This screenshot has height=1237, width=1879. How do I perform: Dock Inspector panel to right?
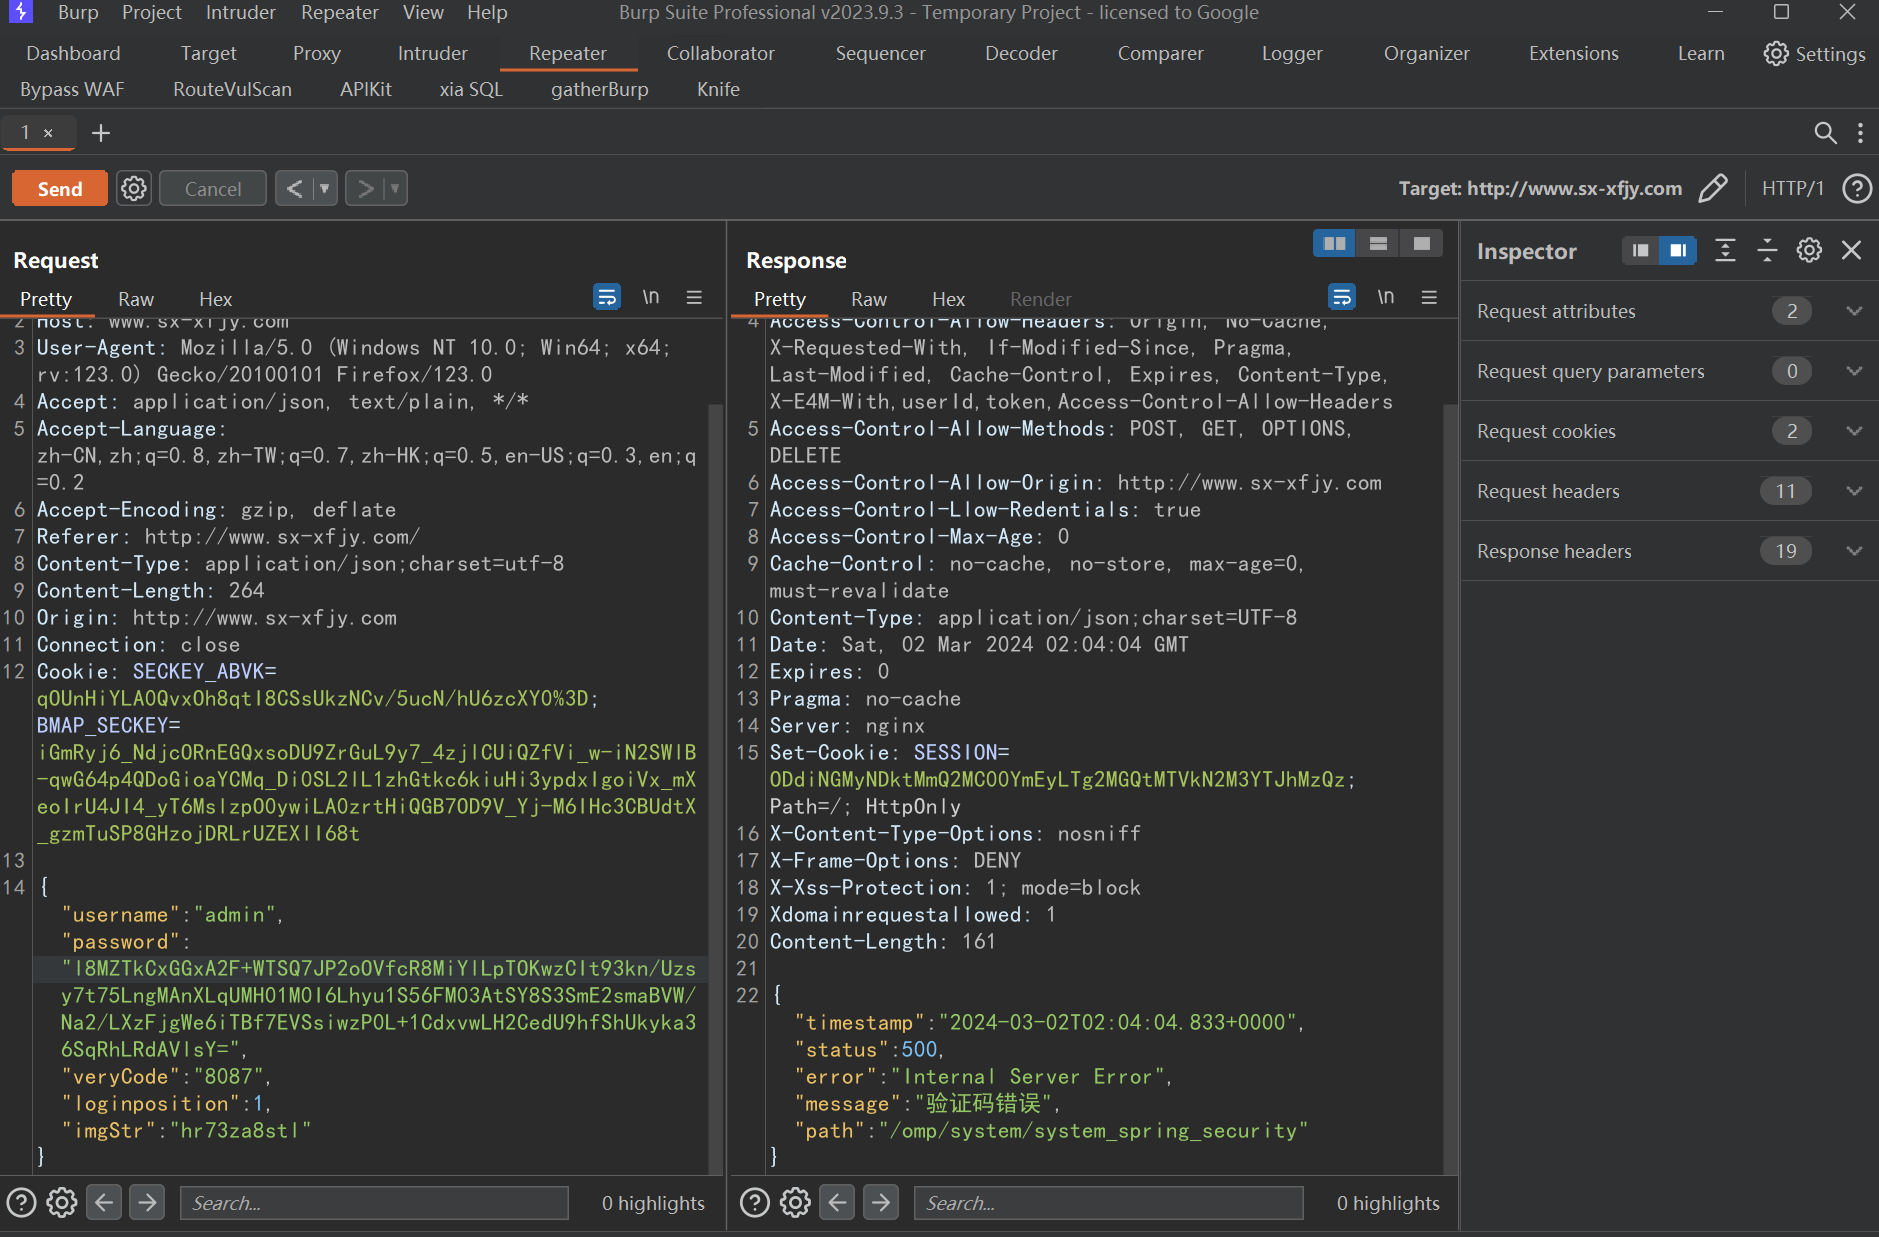[1678, 250]
